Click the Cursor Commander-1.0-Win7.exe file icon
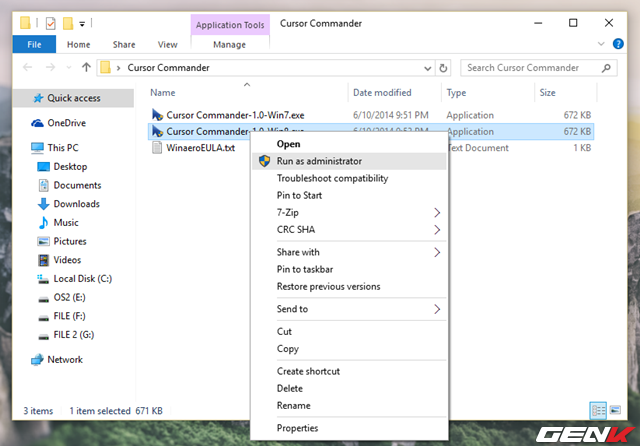The image size is (640, 446). pos(157,113)
